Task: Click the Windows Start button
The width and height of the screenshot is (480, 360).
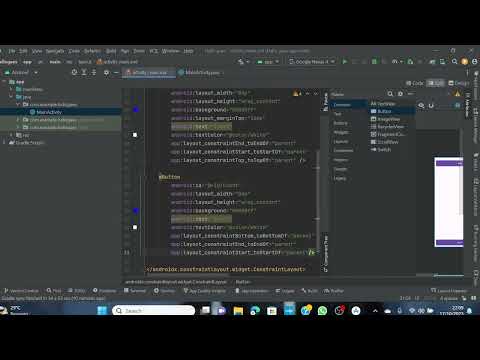Action: click(102, 311)
